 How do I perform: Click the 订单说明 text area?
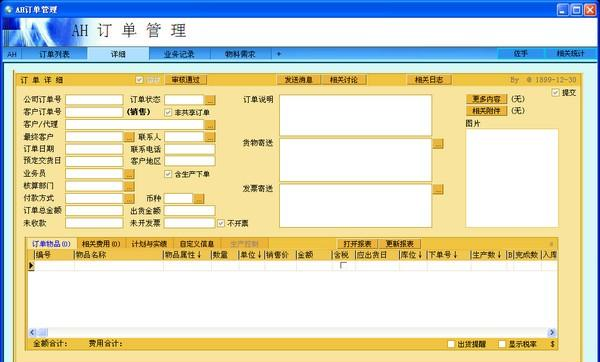click(x=355, y=115)
